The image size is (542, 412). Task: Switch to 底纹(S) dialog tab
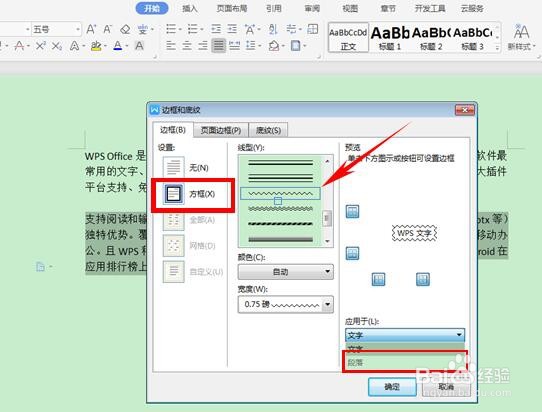[x=268, y=130]
